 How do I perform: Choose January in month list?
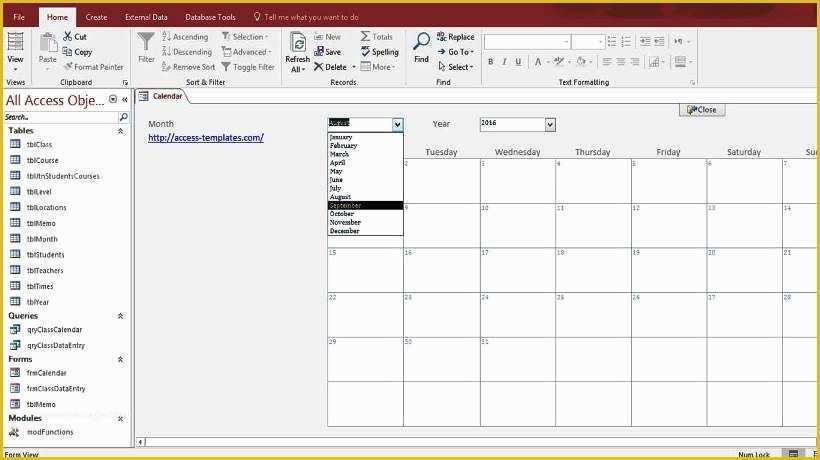point(366,137)
